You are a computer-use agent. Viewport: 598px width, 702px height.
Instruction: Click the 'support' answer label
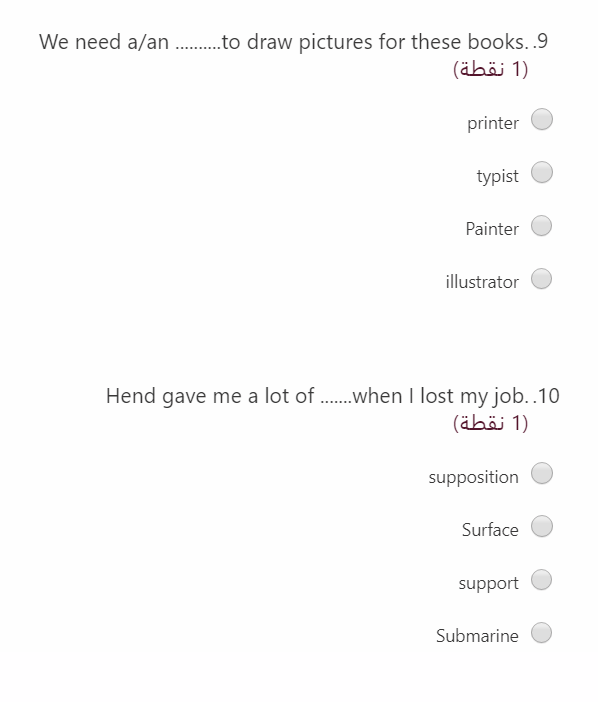tap(489, 583)
